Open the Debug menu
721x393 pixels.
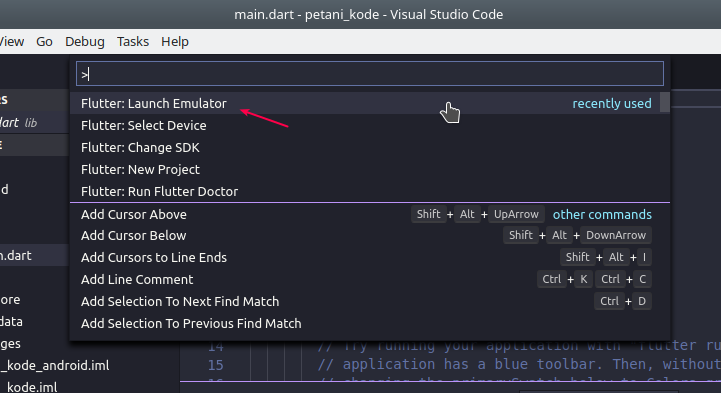tap(85, 42)
